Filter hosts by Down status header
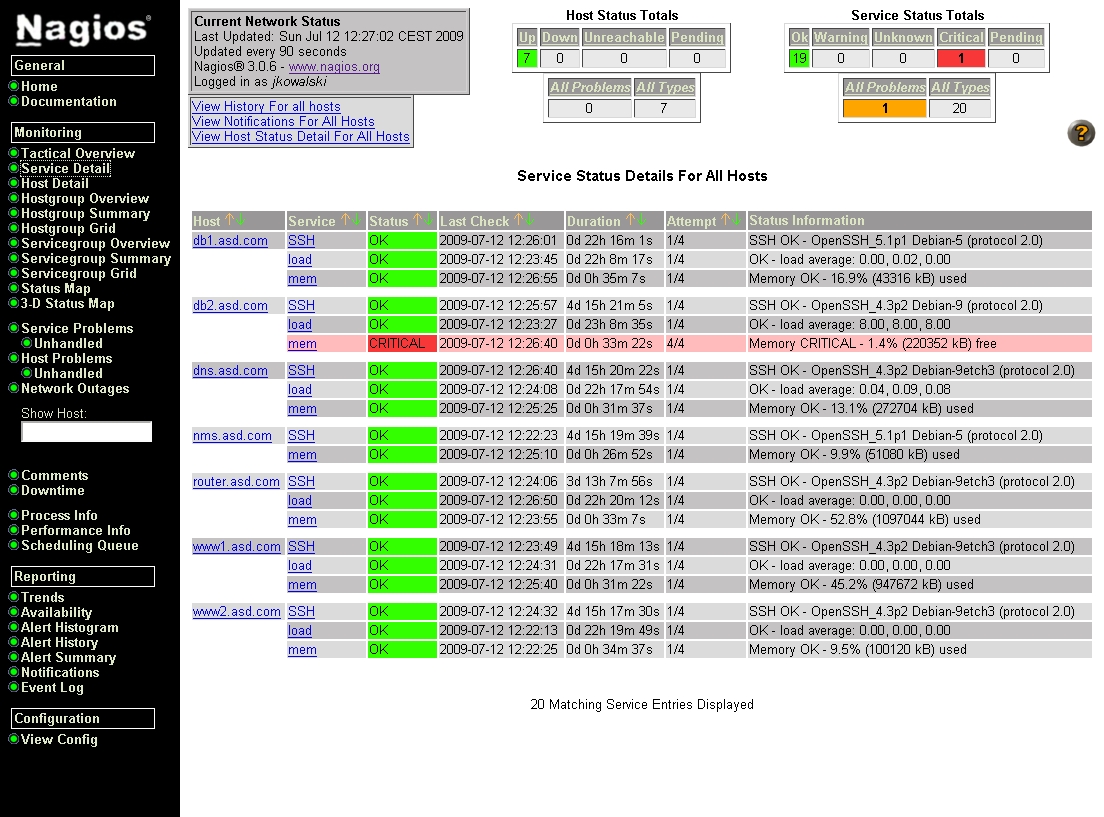The width and height of the screenshot is (1104, 817). 560,37
